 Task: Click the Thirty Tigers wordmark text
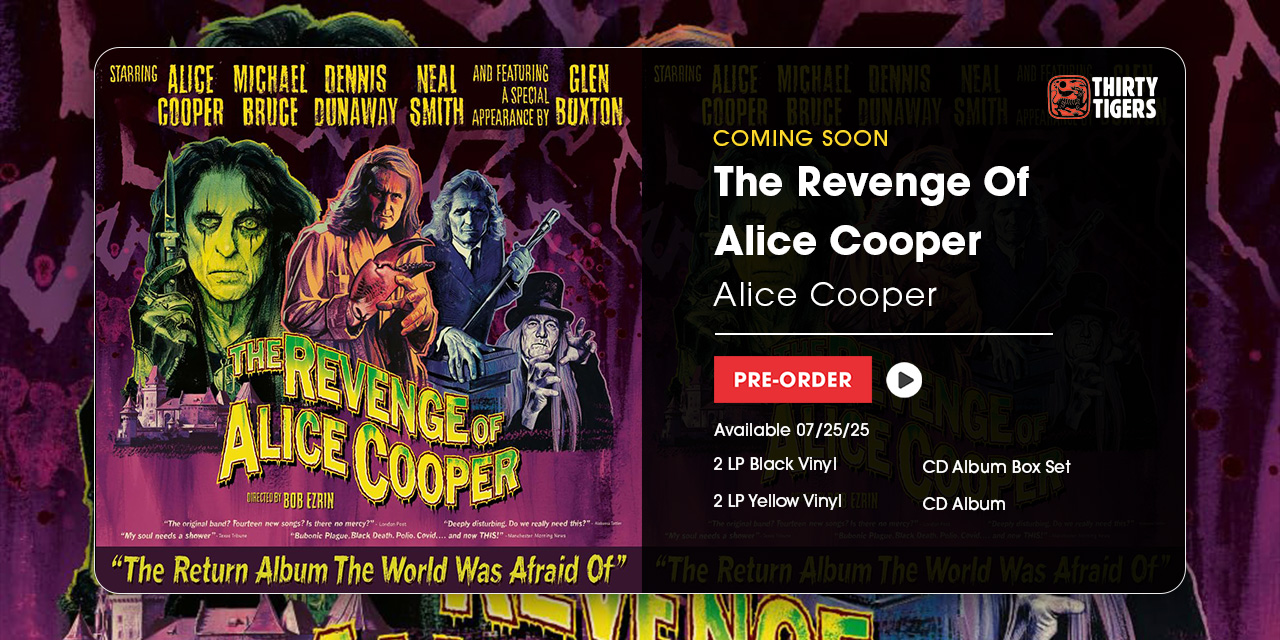point(1125,97)
